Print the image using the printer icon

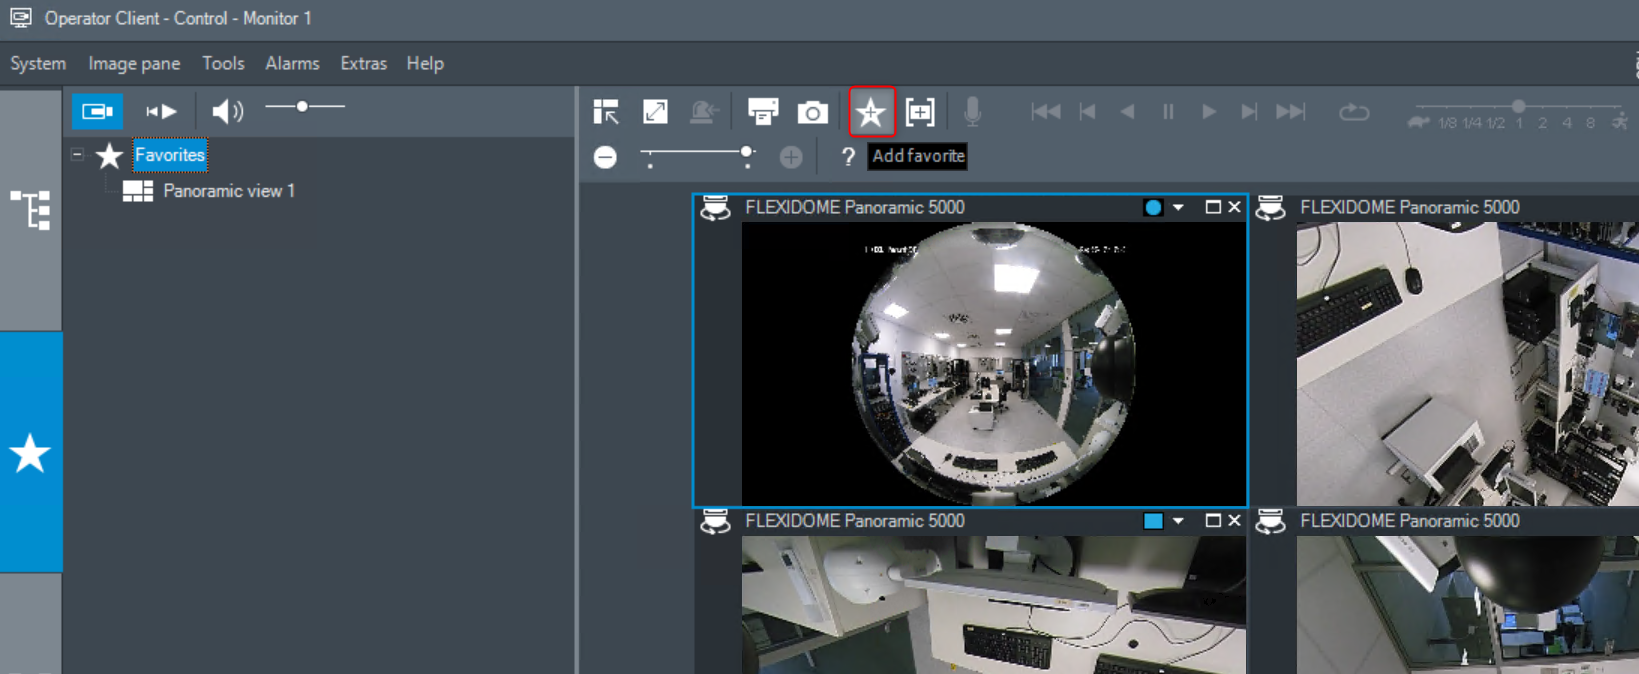762,112
